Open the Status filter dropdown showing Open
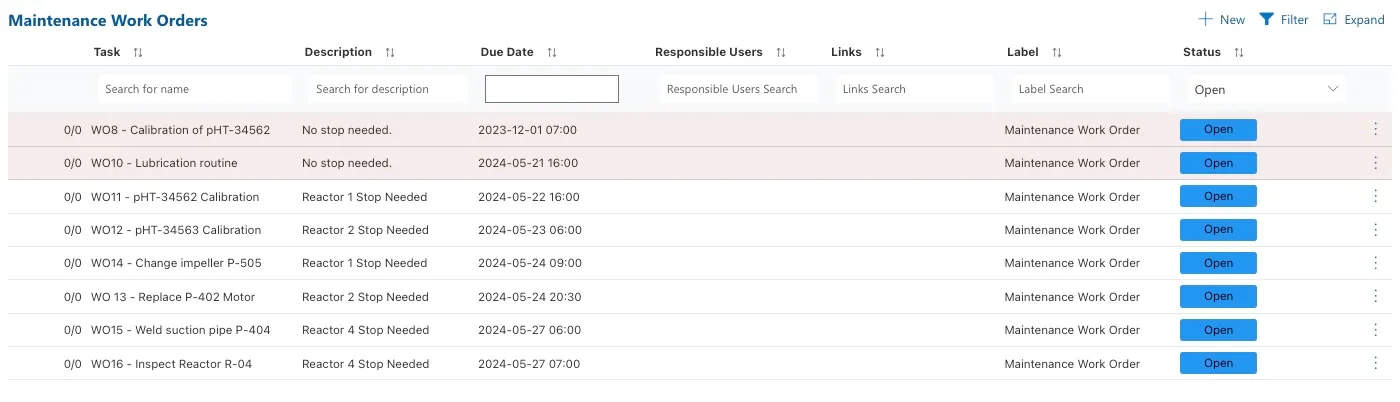This screenshot has height=402, width=1400. (x=1266, y=89)
